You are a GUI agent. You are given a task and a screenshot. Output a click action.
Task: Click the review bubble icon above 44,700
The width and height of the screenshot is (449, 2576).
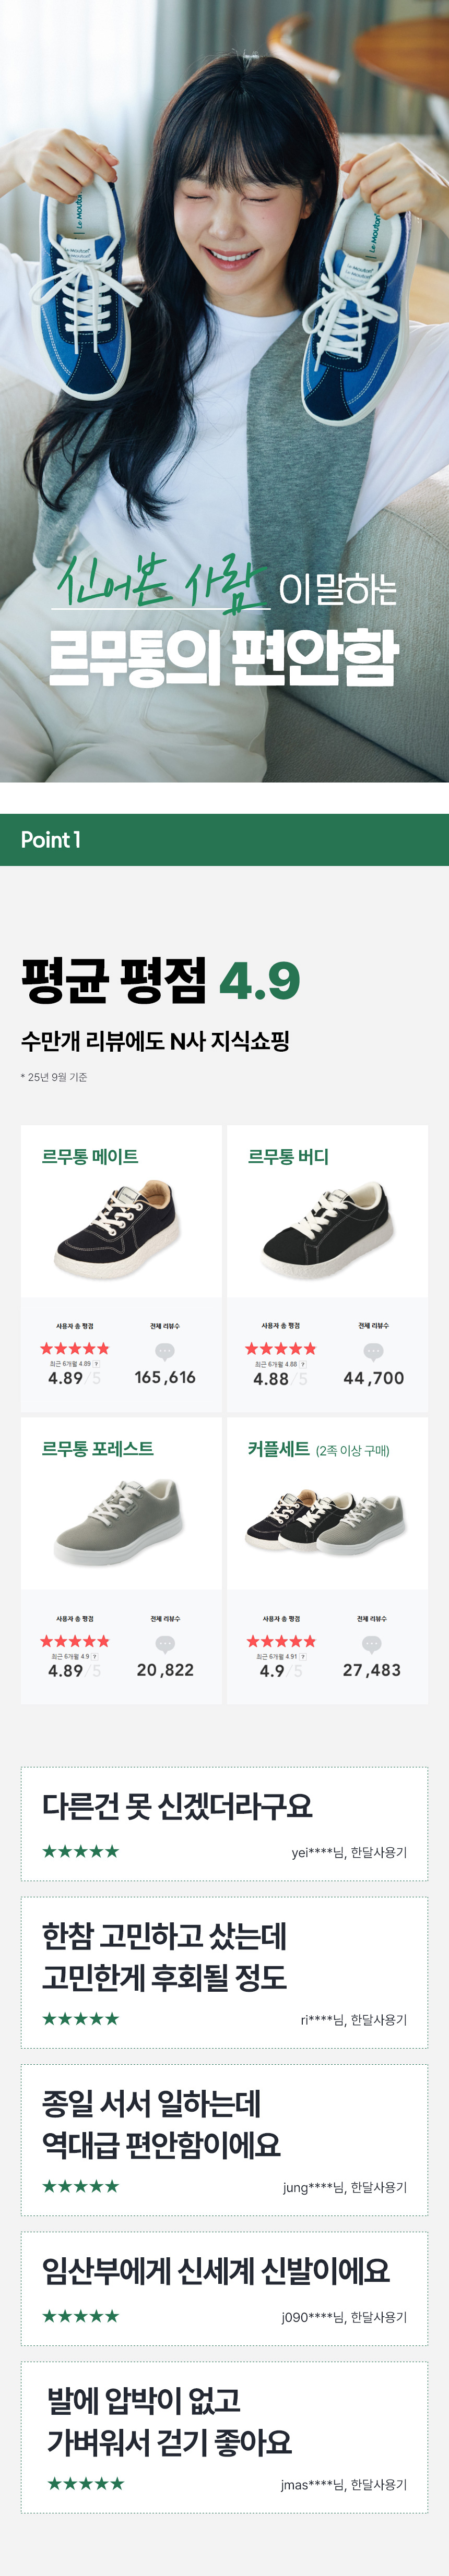point(373,1351)
